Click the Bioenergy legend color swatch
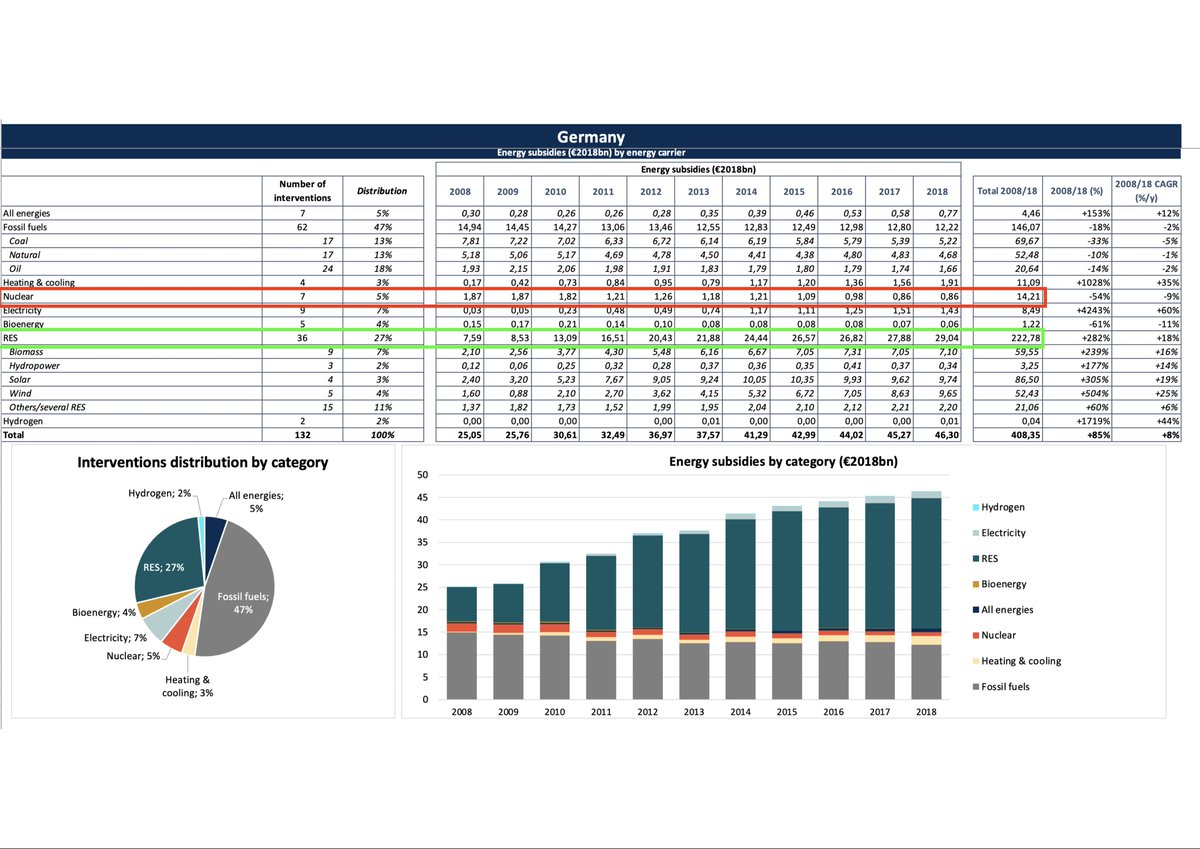 (976, 584)
